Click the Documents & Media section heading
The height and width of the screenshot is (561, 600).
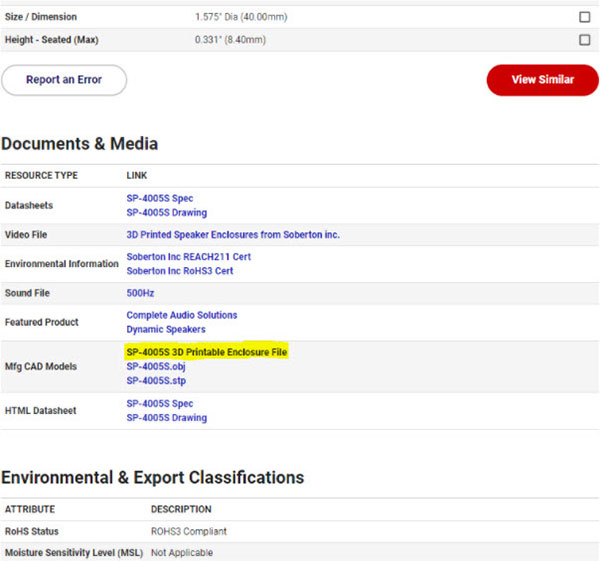[x=79, y=144]
